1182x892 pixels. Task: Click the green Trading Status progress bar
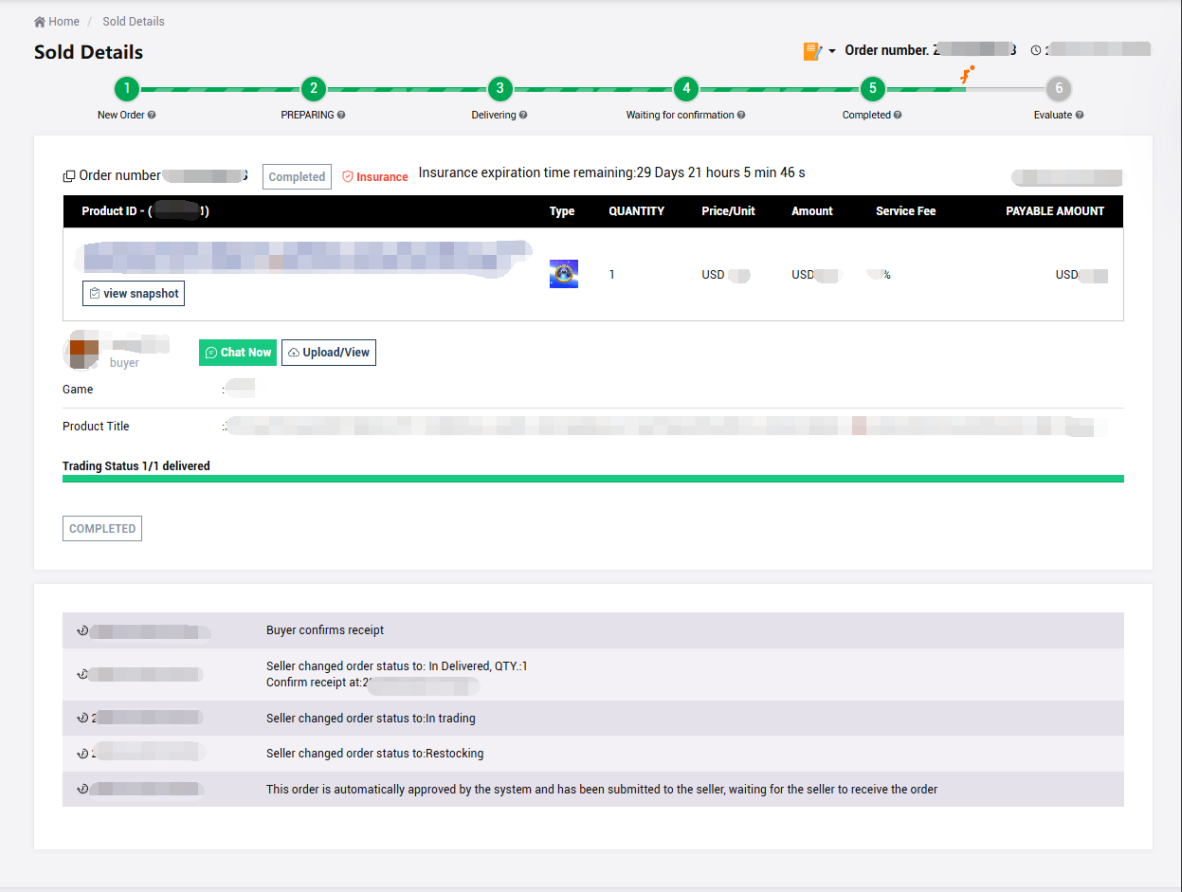coord(592,479)
